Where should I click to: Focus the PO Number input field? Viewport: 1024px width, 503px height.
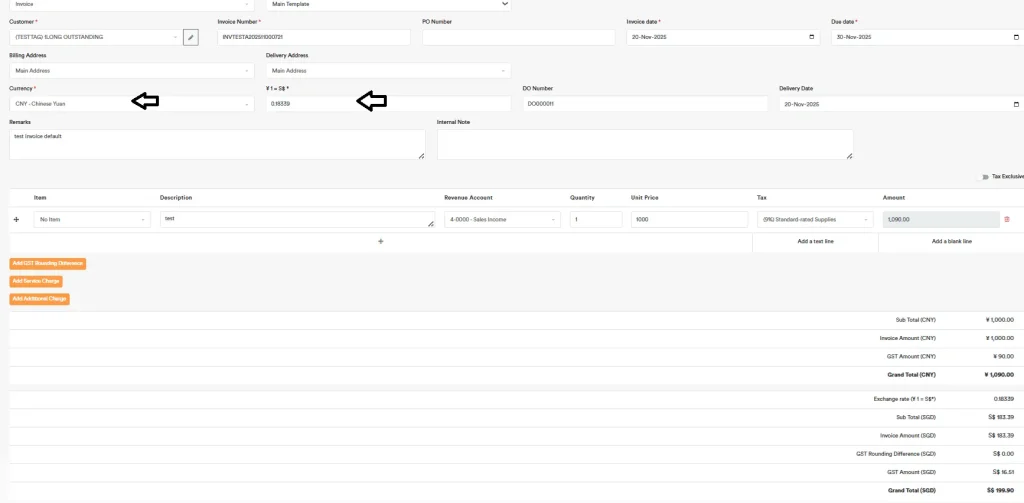pyautogui.click(x=518, y=37)
